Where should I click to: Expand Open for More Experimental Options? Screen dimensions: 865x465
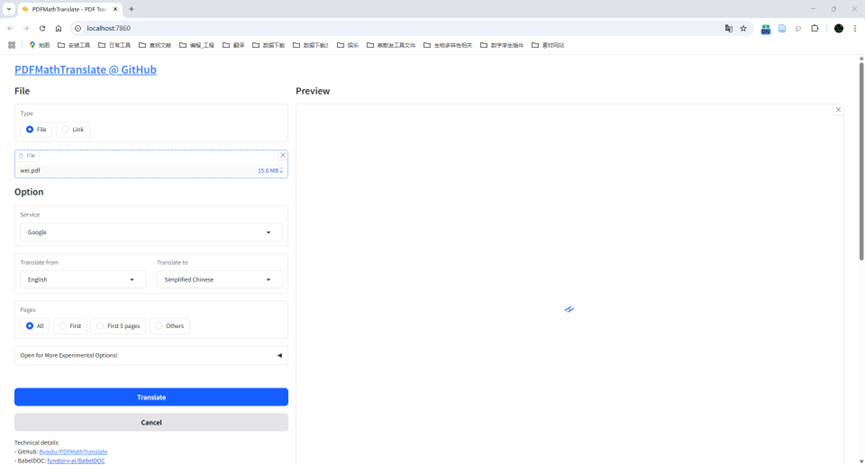point(151,355)
